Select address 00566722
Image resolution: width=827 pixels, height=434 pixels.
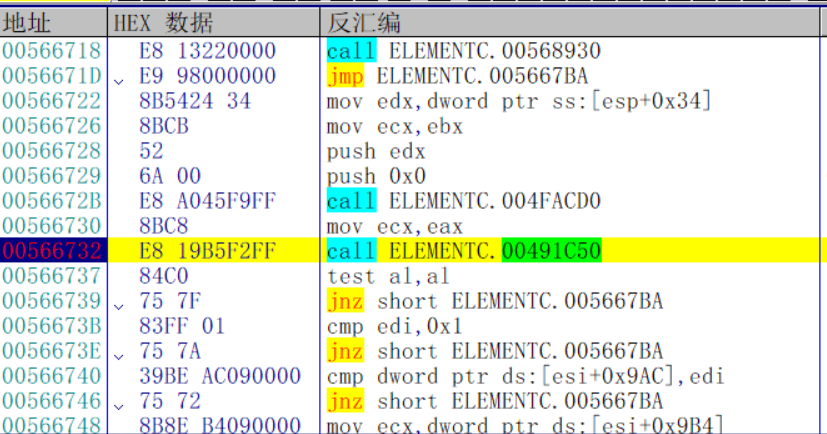coord(52,101)
